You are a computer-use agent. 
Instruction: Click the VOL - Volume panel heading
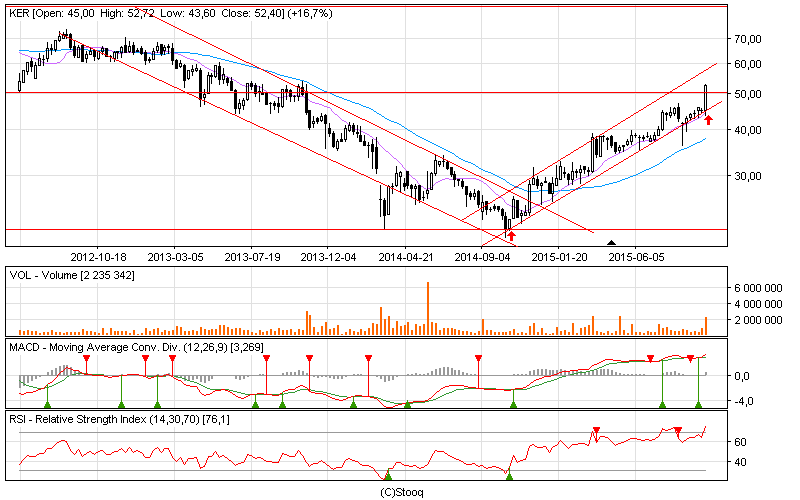tap(72, 276)
